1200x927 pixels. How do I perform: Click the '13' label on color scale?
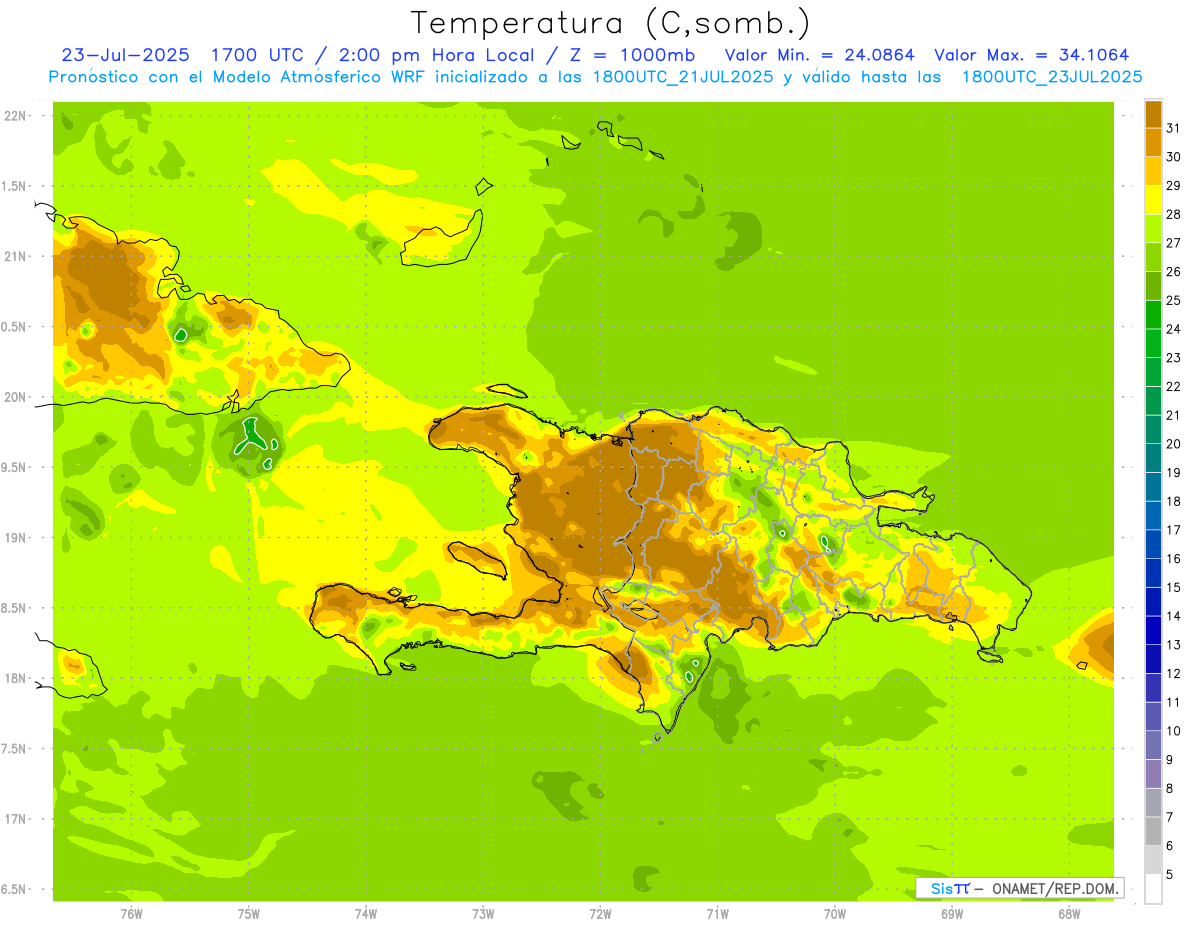coord(1173,645)
